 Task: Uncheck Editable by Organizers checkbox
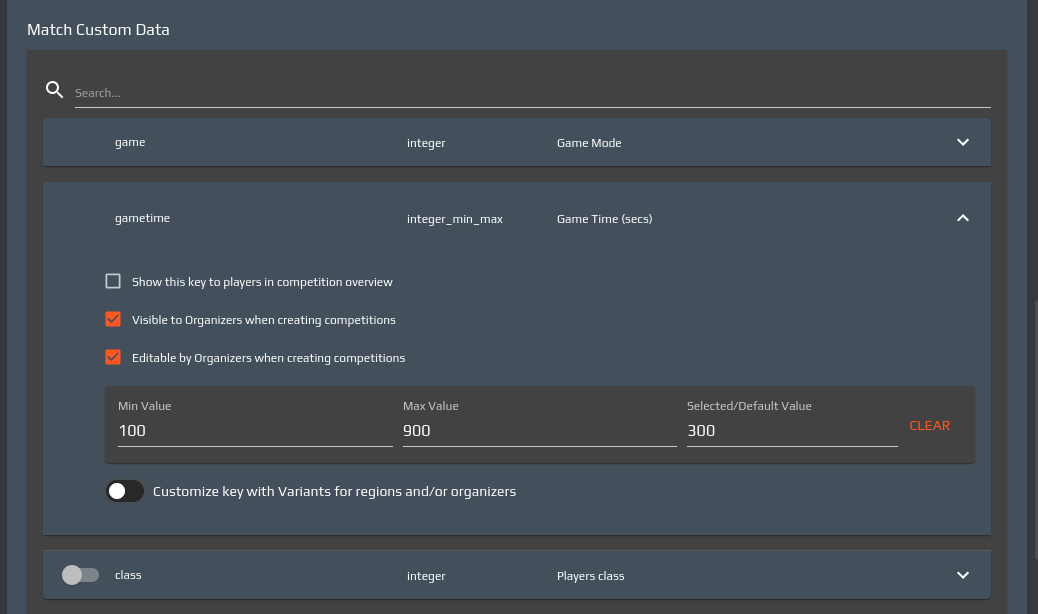point(113,358)
